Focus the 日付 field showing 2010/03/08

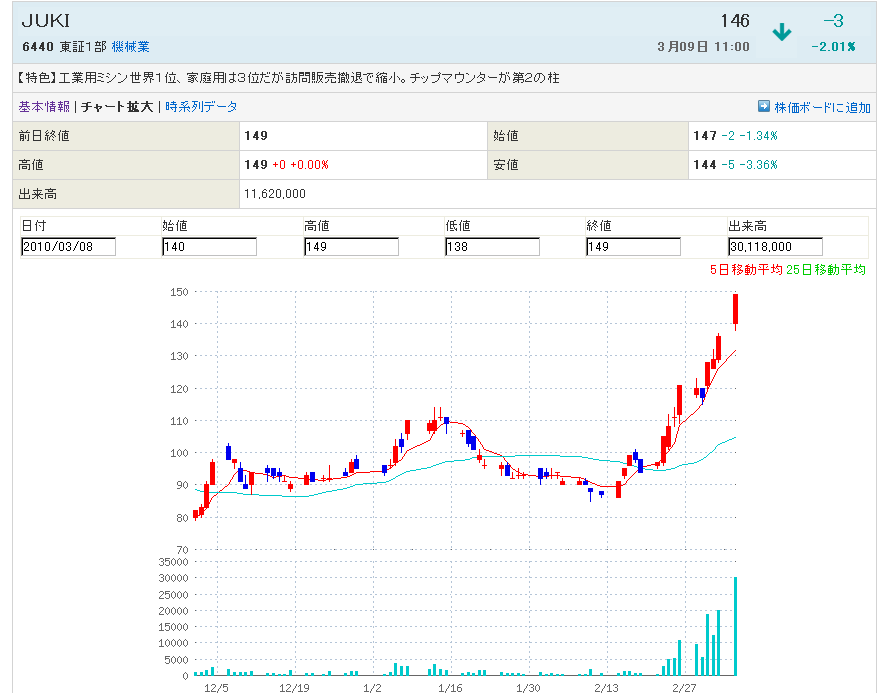68,247
